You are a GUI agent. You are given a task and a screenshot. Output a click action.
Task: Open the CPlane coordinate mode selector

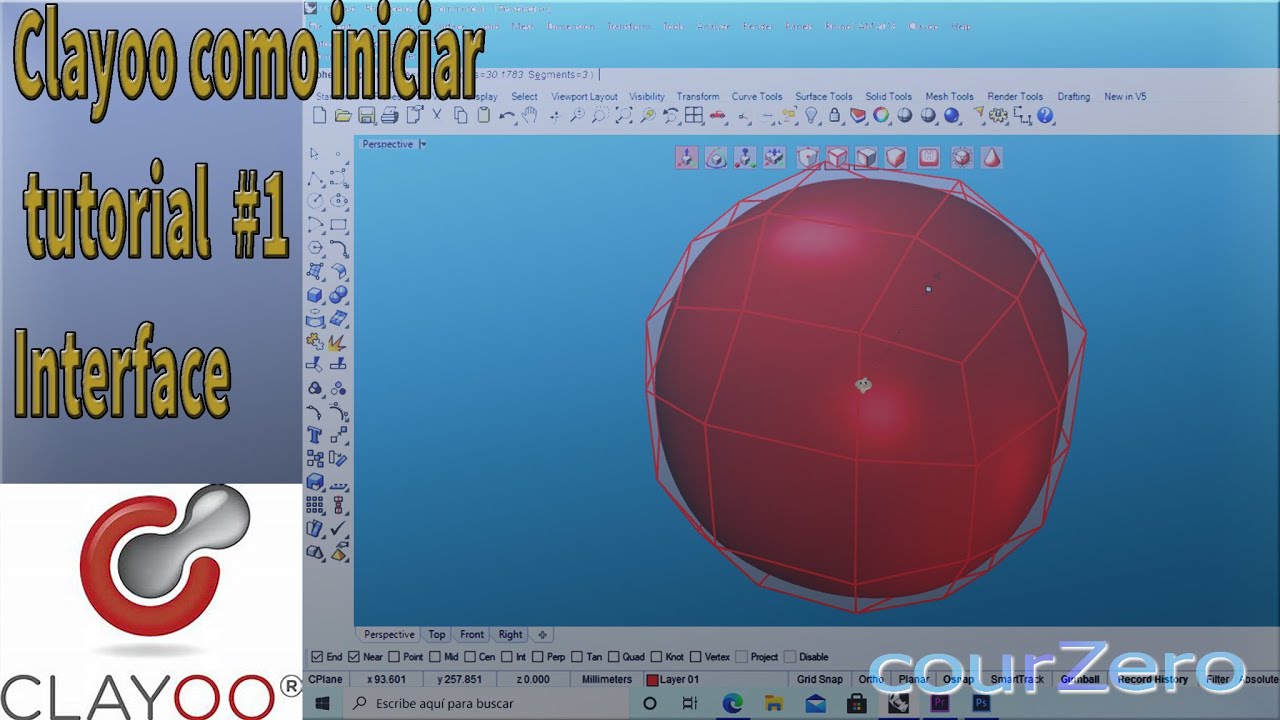(x=325, y=679)
